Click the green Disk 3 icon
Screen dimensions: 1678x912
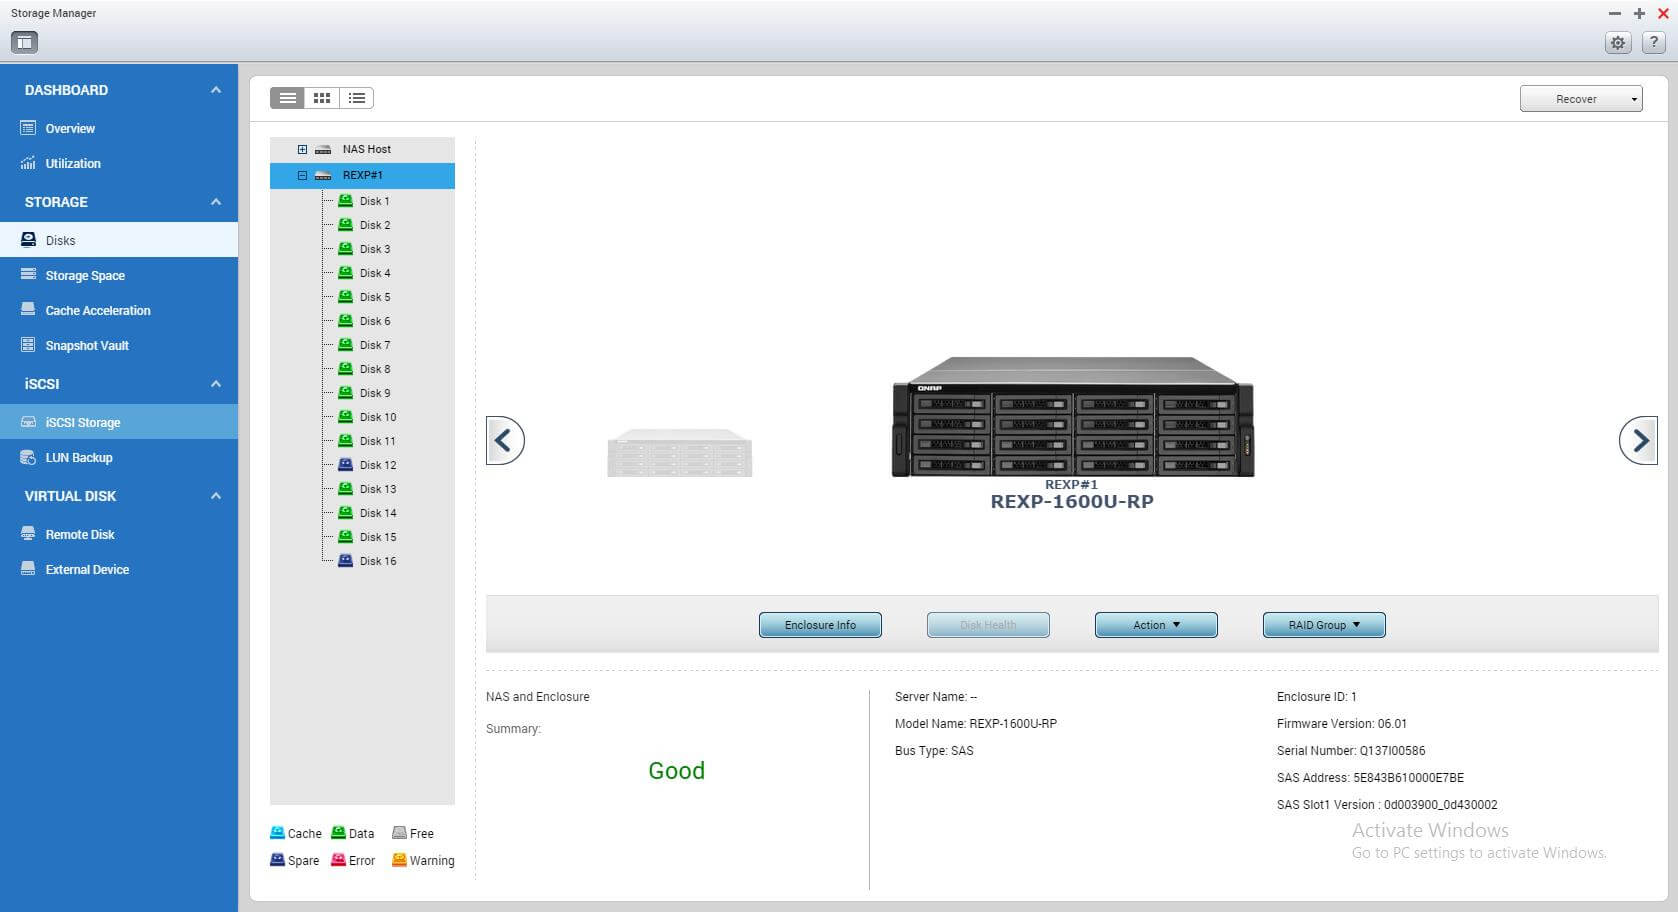(345, 248)
